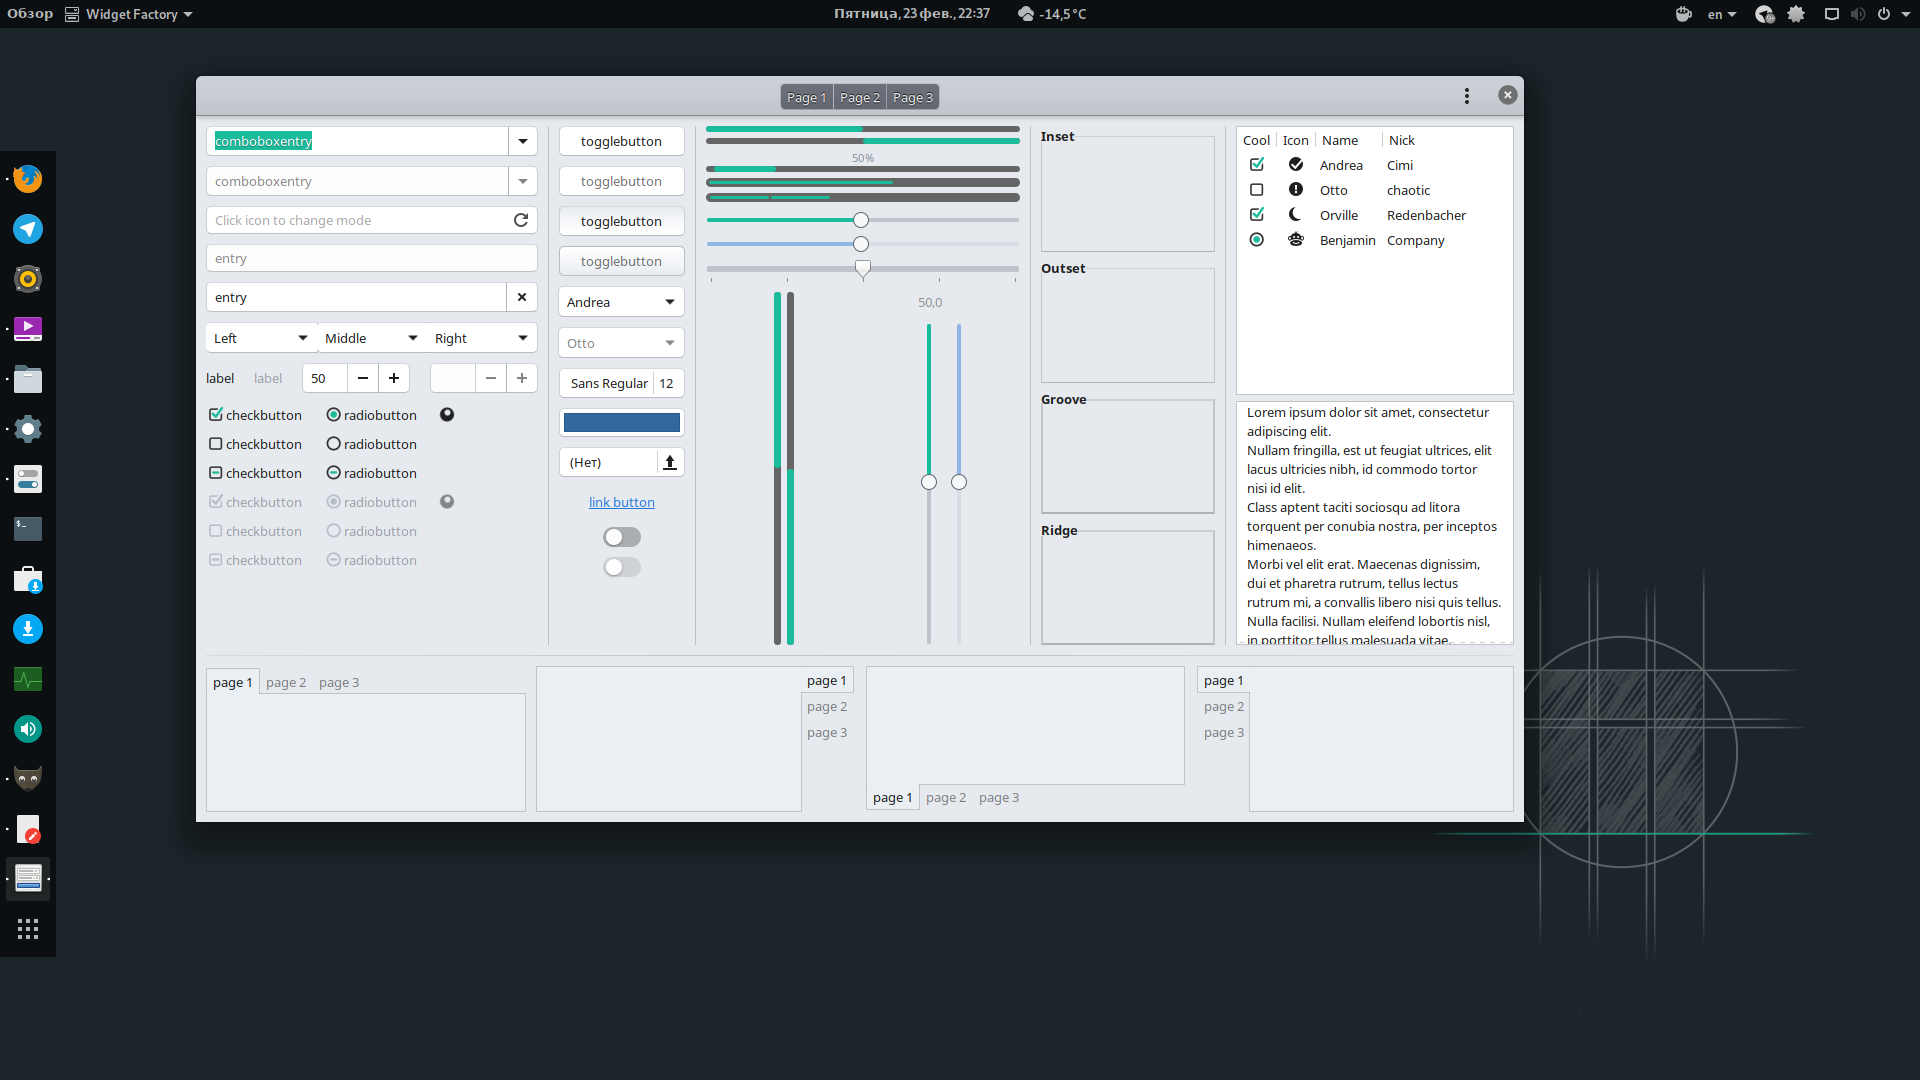Viewport: 1920px width, 1080px height.
Task: Click the upload icon in file chooser
Action: pos(670,462)
